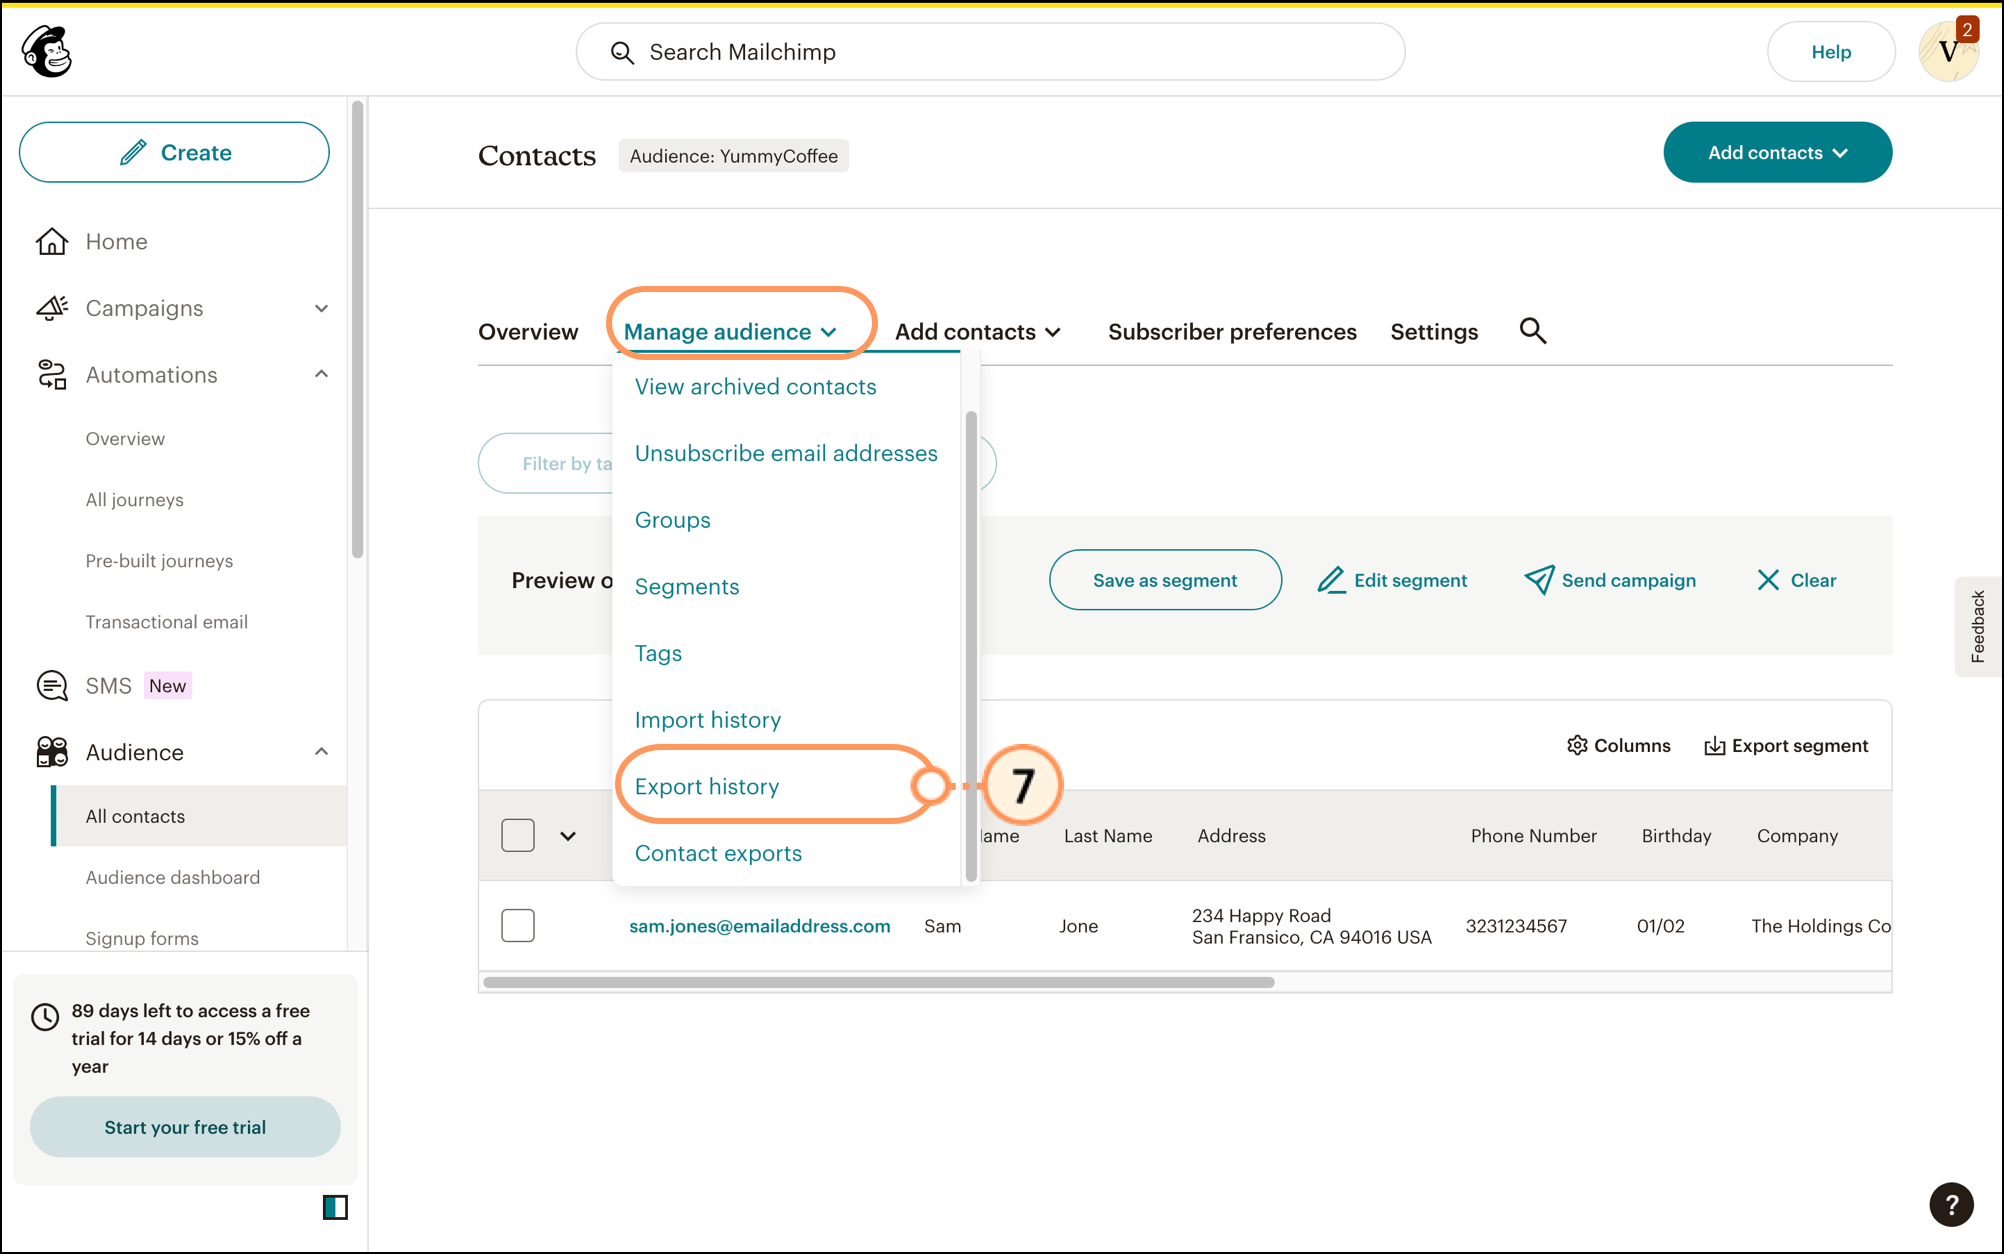The image size is (2004, 1254).
Task: Click the magnifier icon in search bar
Action: (x=622, y=52)
